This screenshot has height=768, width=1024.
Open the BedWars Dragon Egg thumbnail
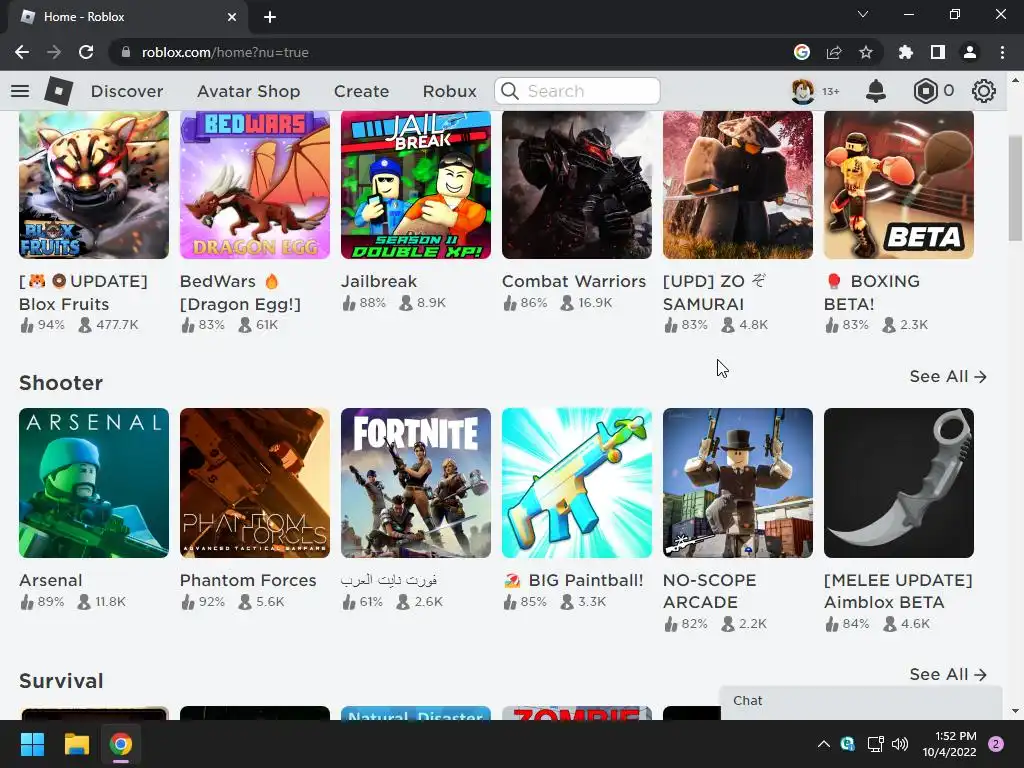point(255,185)
